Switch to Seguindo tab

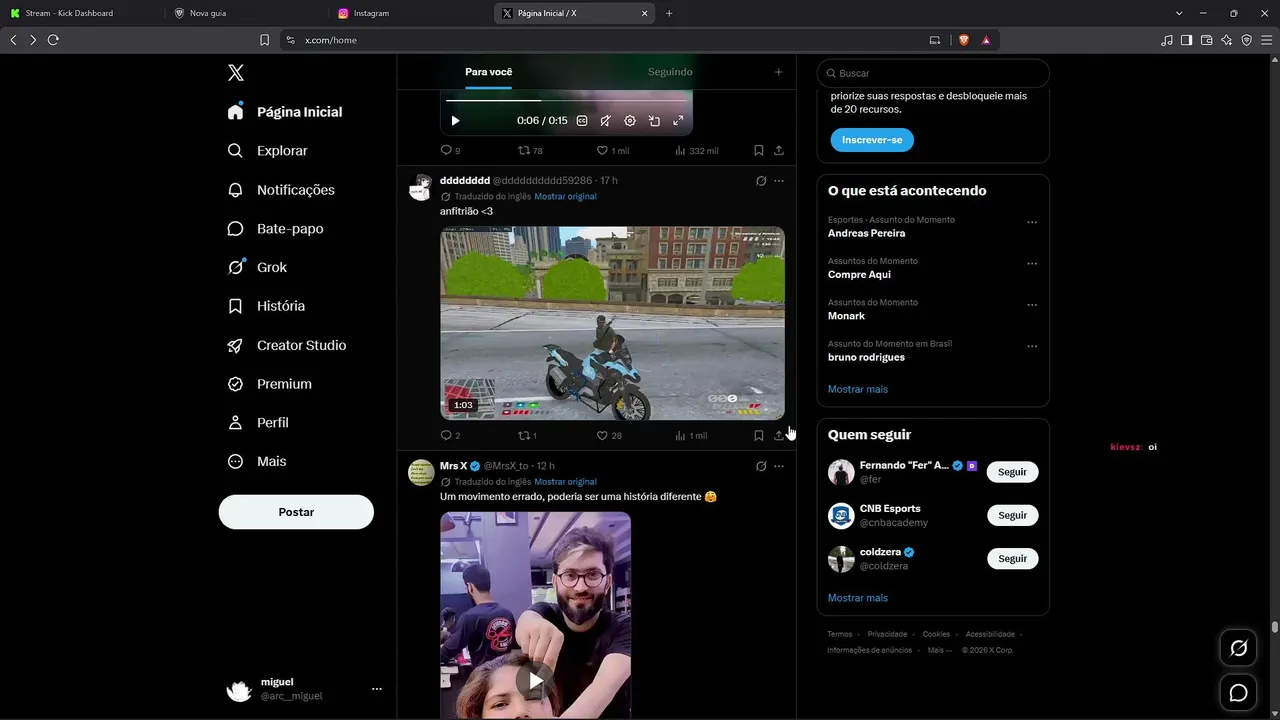click(x=670, y=72)
